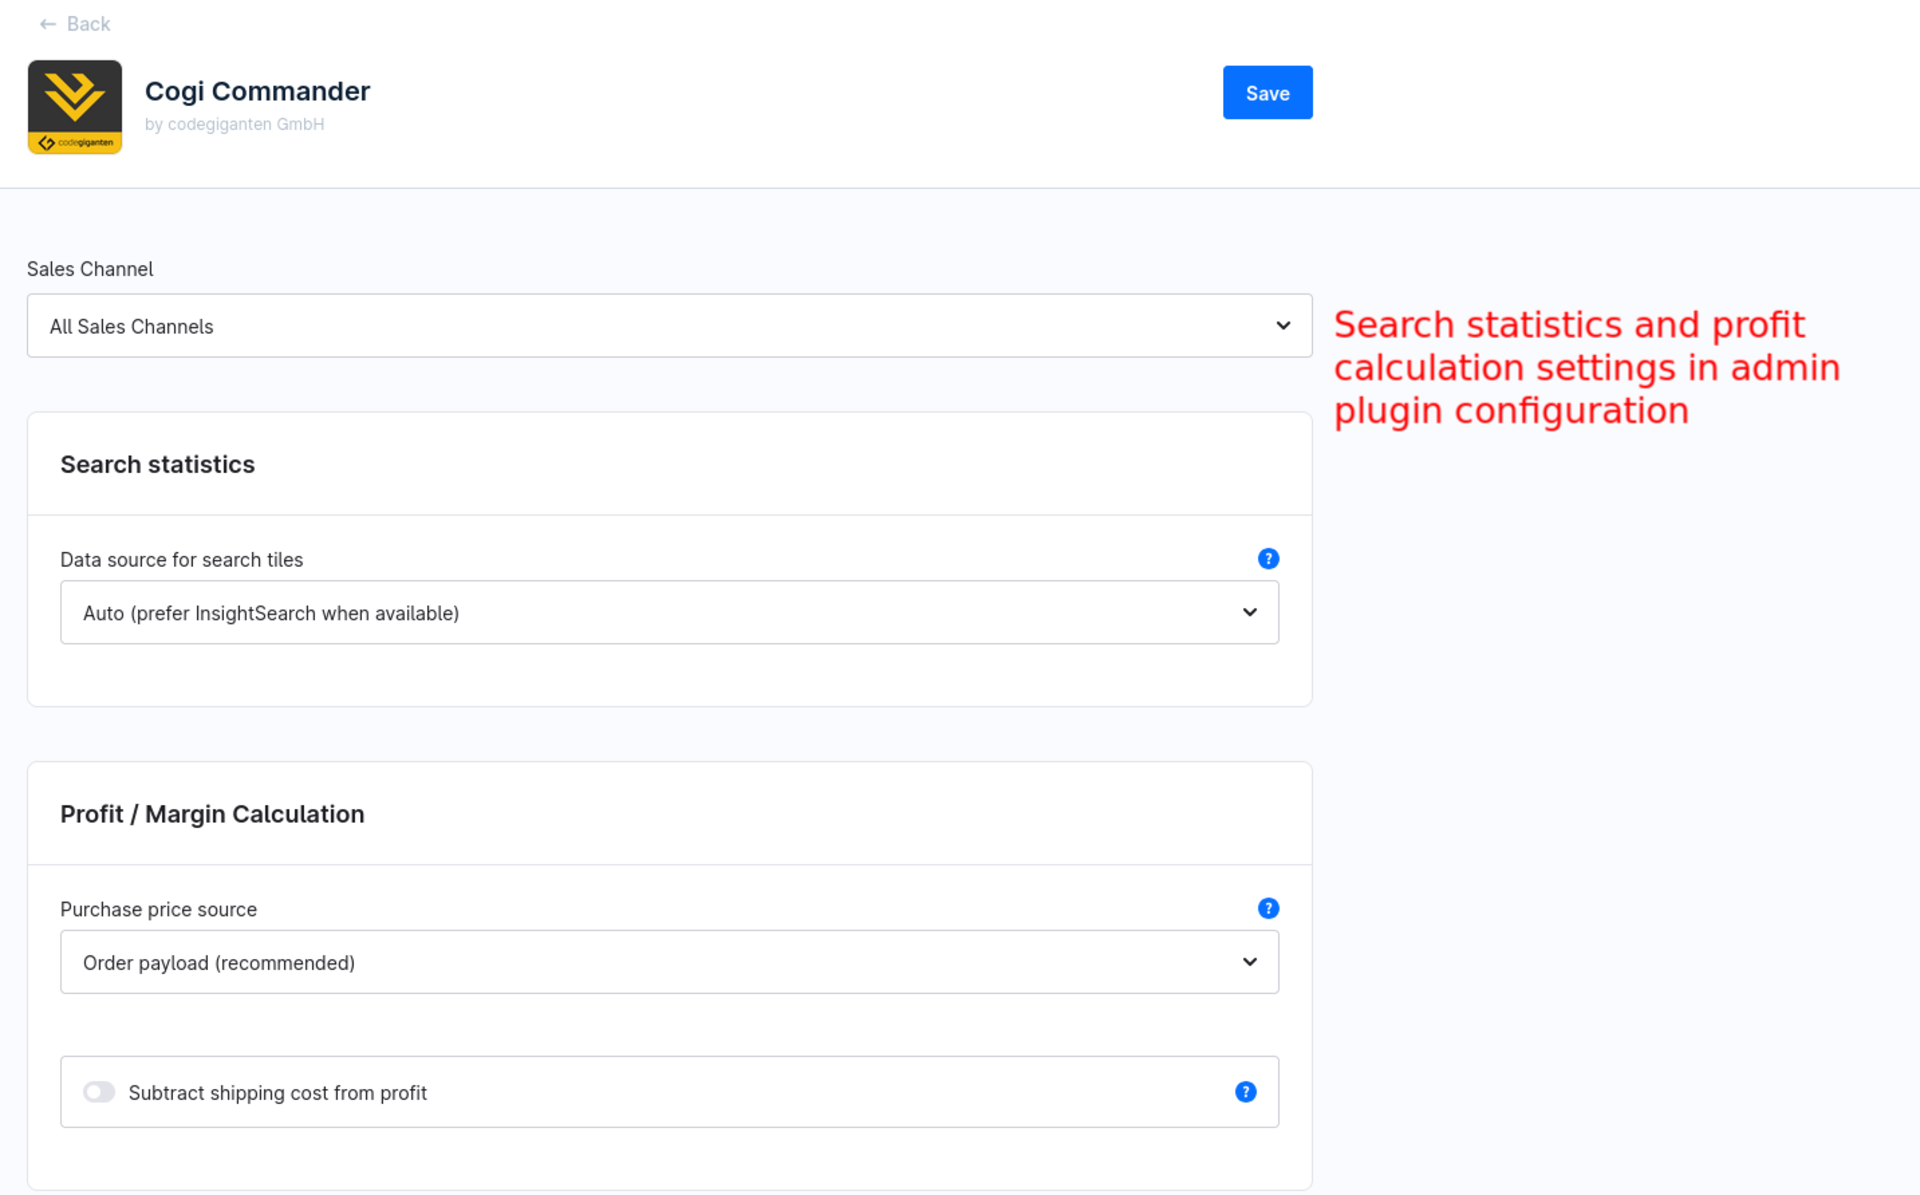Open the Sales Channel dropdown
Viewport: 1920px width, 1195px height.
(x=669, y=326)
